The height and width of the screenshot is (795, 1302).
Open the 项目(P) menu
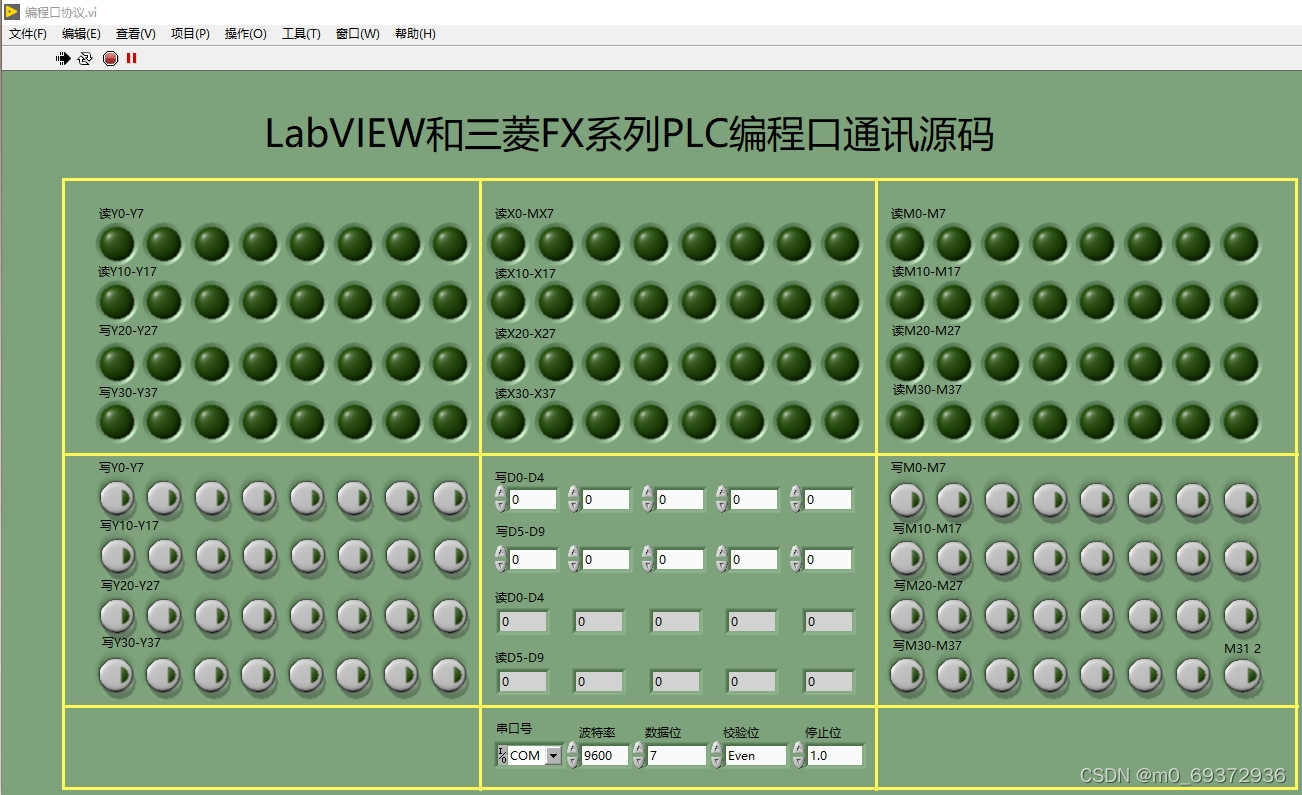pyautogui.click(x=190, y=33)
